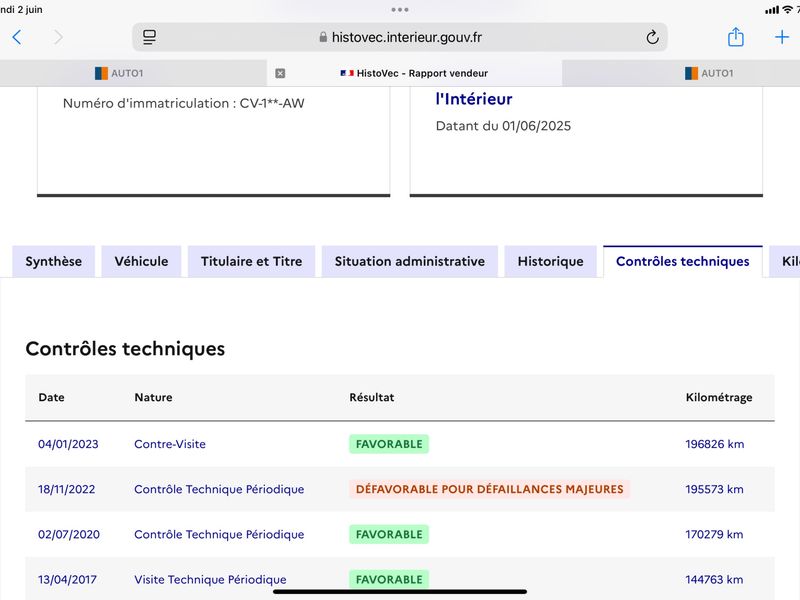This screenshot has height=600, width=800.
Task: Open the page reader format icon
Action: click(149, 37)
